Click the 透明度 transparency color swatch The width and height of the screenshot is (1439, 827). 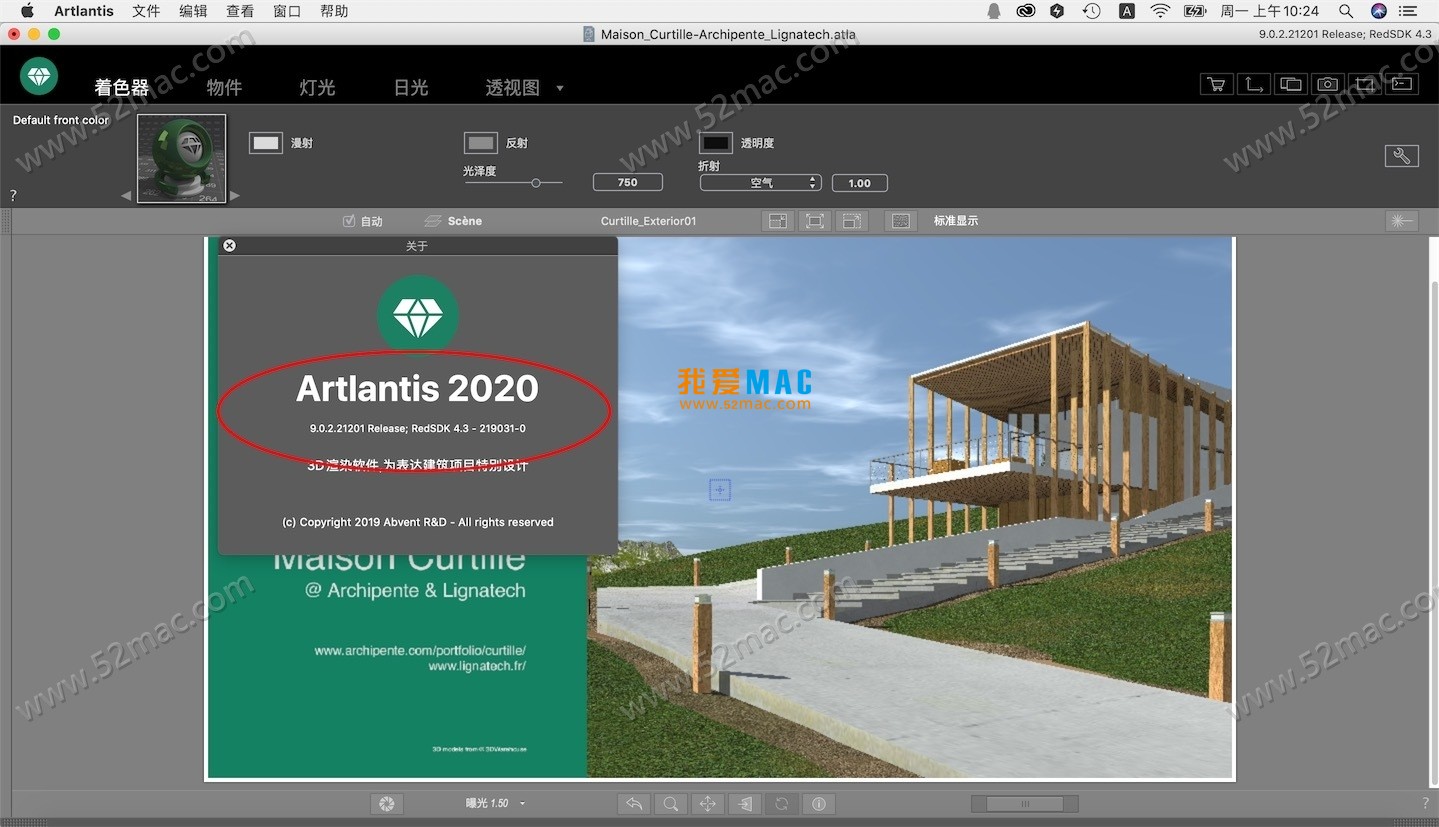coord(715,143)
